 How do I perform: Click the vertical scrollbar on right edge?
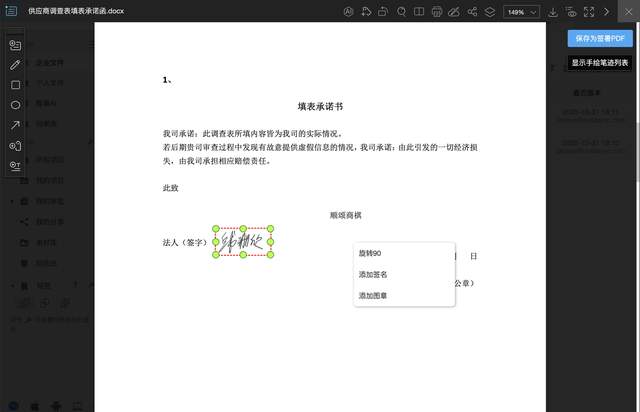tap(638, 151)
